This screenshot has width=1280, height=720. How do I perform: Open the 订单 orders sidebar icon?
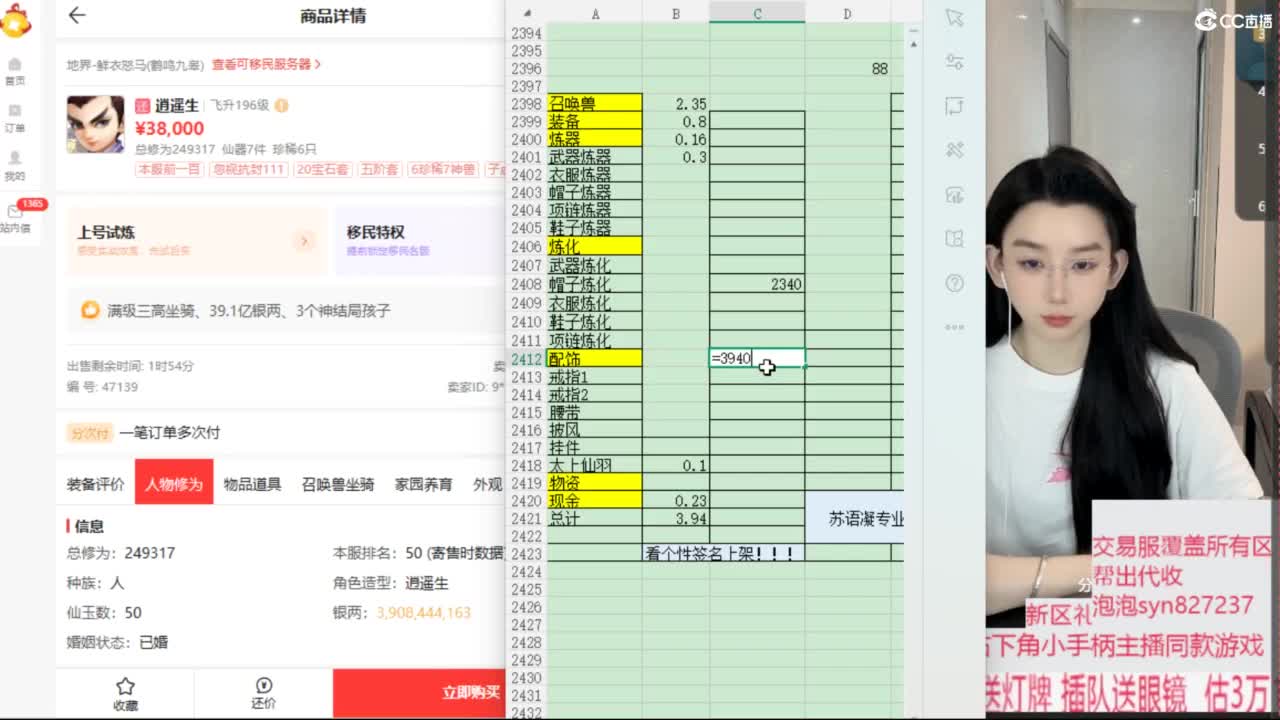point(15,117)
